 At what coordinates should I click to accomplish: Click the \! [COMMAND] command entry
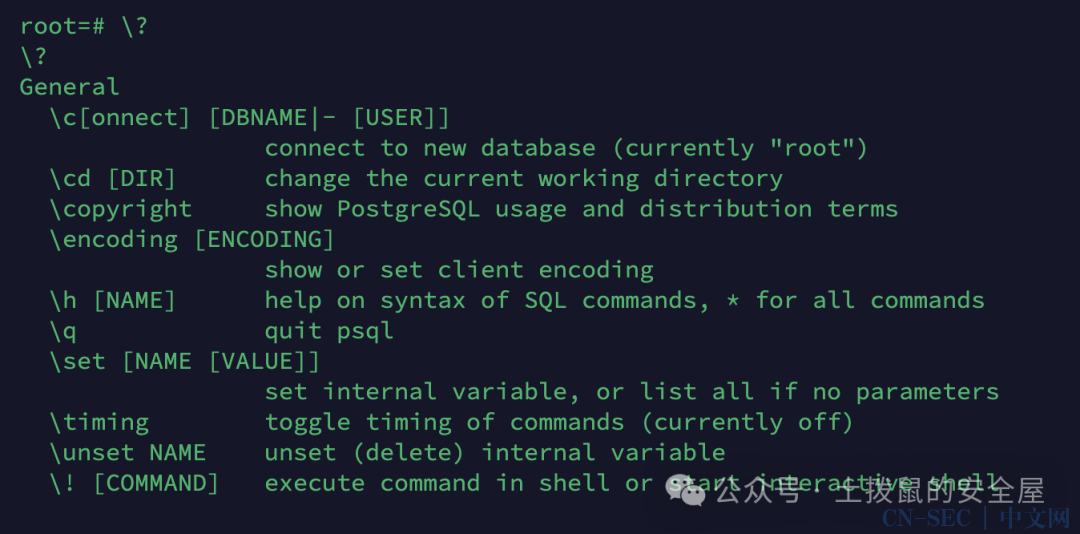click(x=134, y=483)
